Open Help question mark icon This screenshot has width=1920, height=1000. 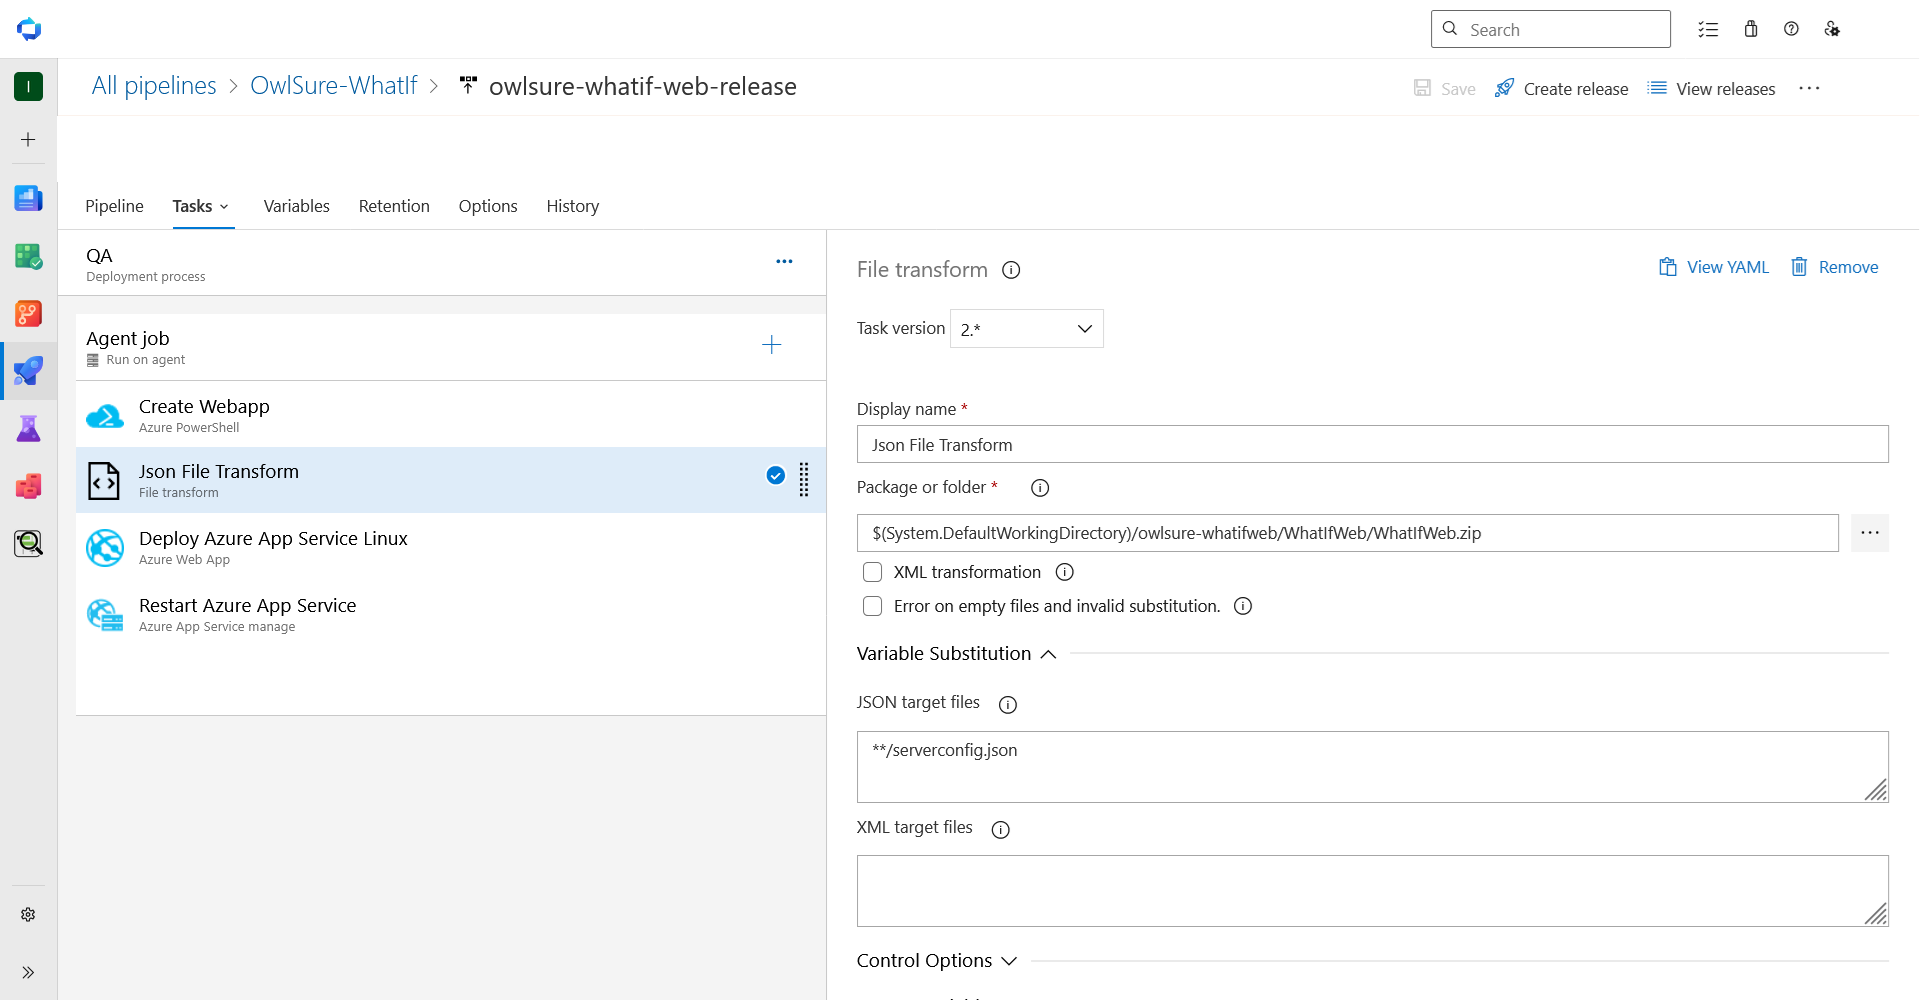click(1791, 29)
